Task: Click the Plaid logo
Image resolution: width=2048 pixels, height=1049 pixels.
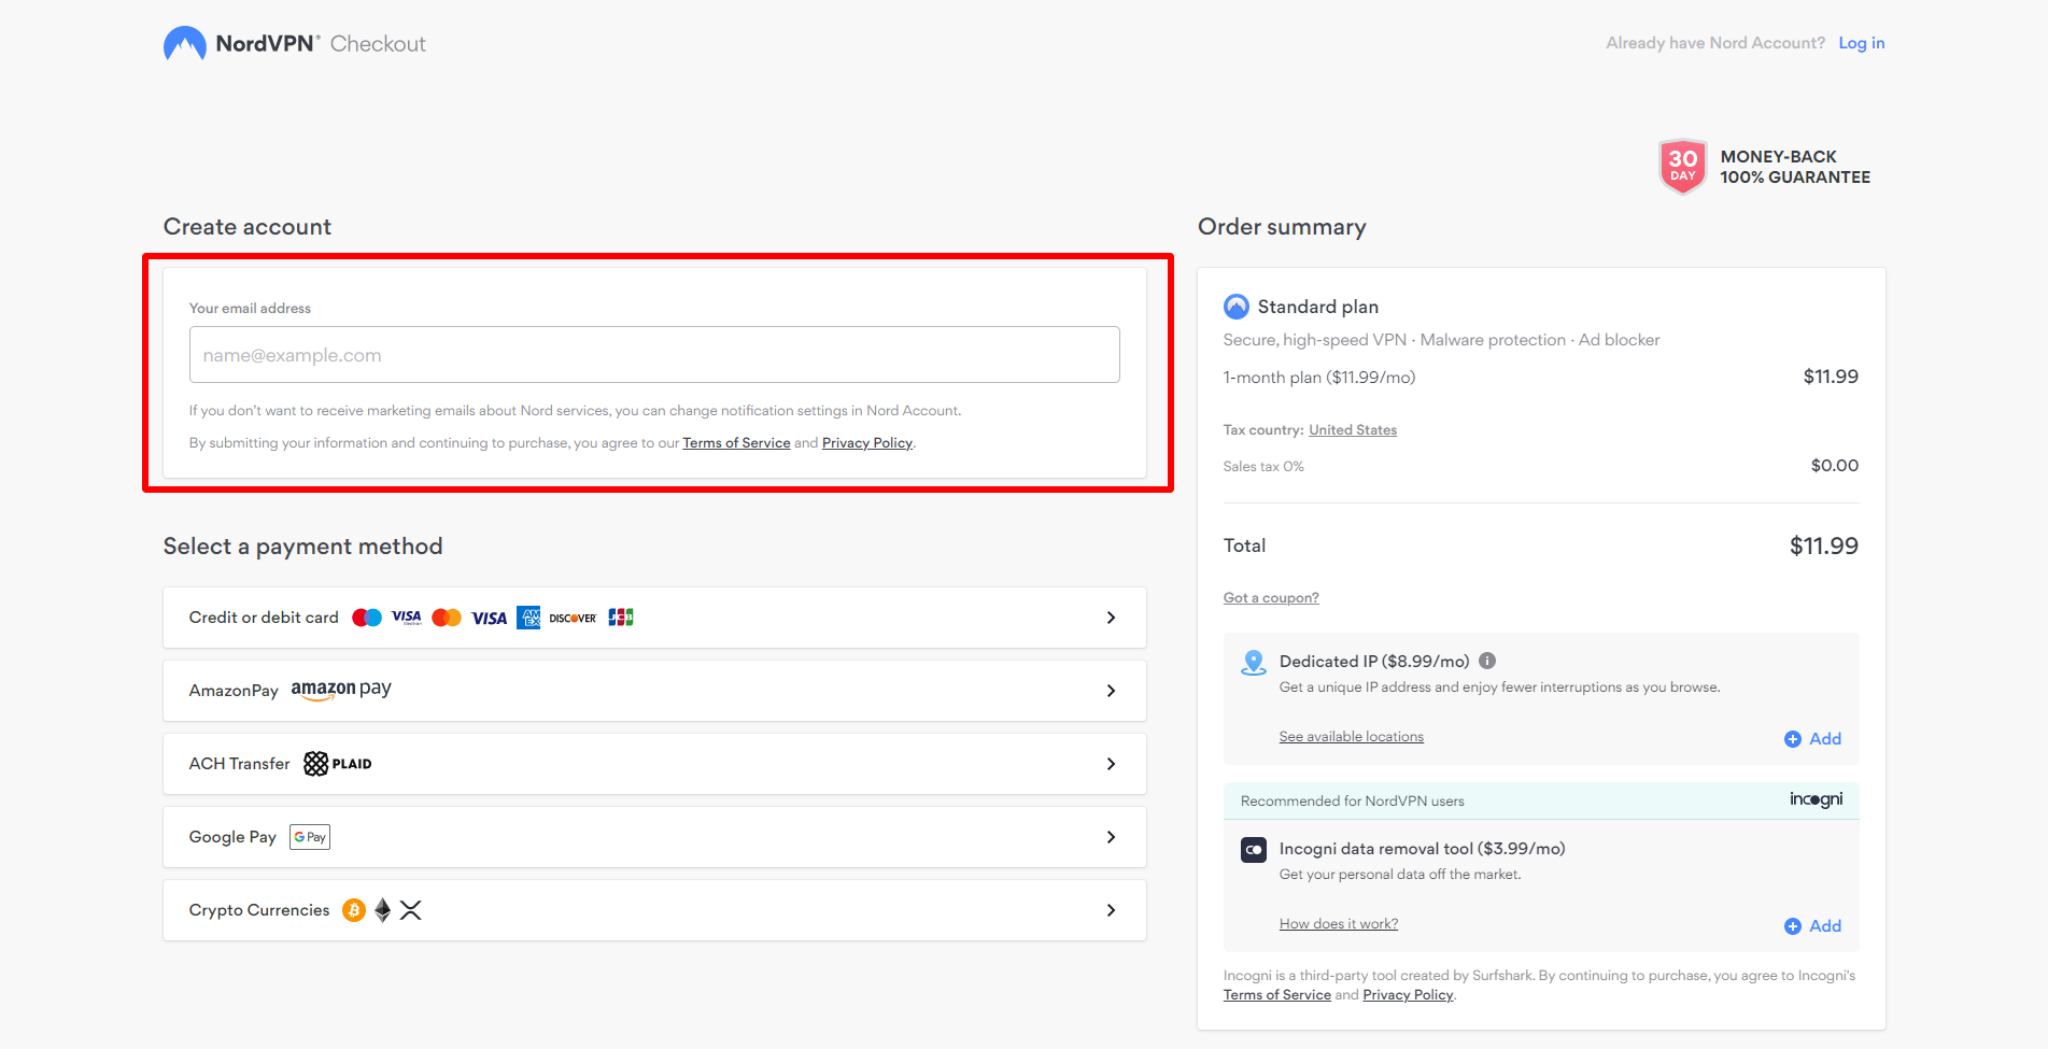Action: [338, 763]
